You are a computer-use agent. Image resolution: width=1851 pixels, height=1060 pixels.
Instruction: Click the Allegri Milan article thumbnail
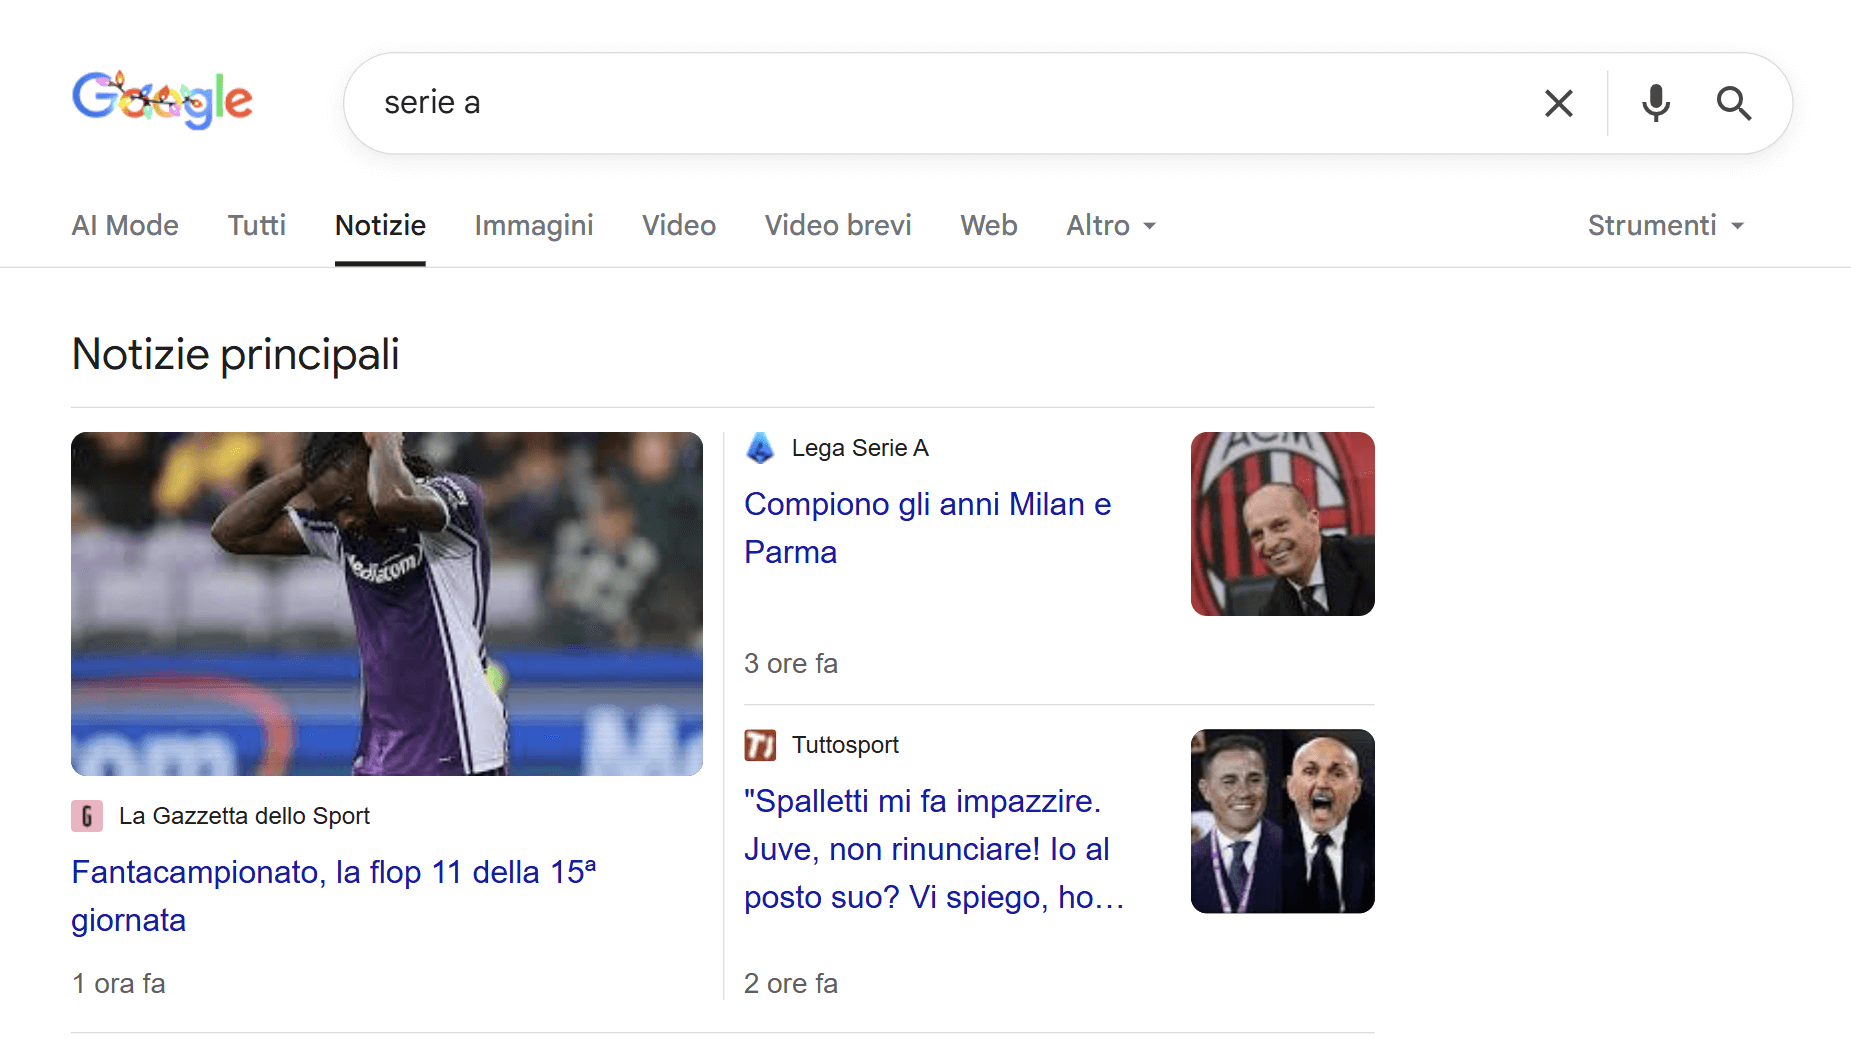(1282, 524)
